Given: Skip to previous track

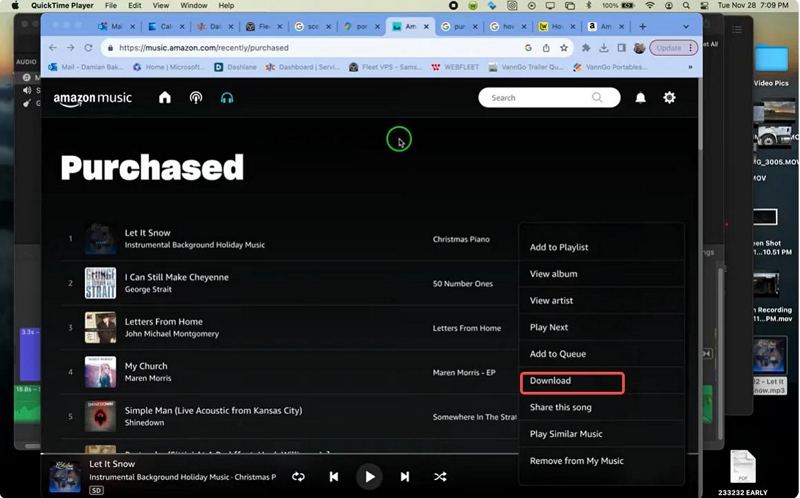Looking at the screenshot, I should 334,477.
